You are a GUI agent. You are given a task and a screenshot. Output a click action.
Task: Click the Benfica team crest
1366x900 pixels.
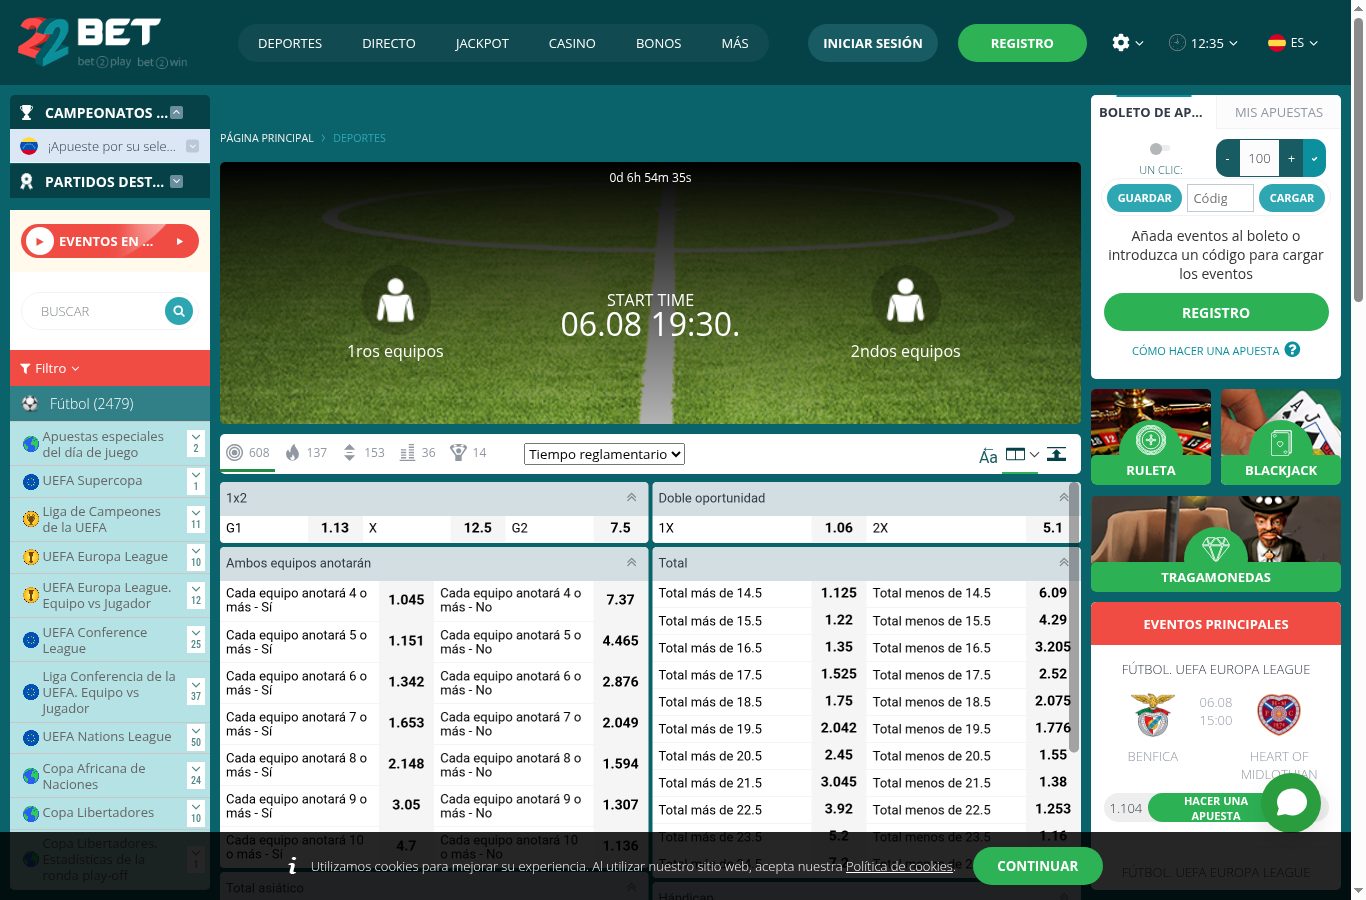point(1153,714)
